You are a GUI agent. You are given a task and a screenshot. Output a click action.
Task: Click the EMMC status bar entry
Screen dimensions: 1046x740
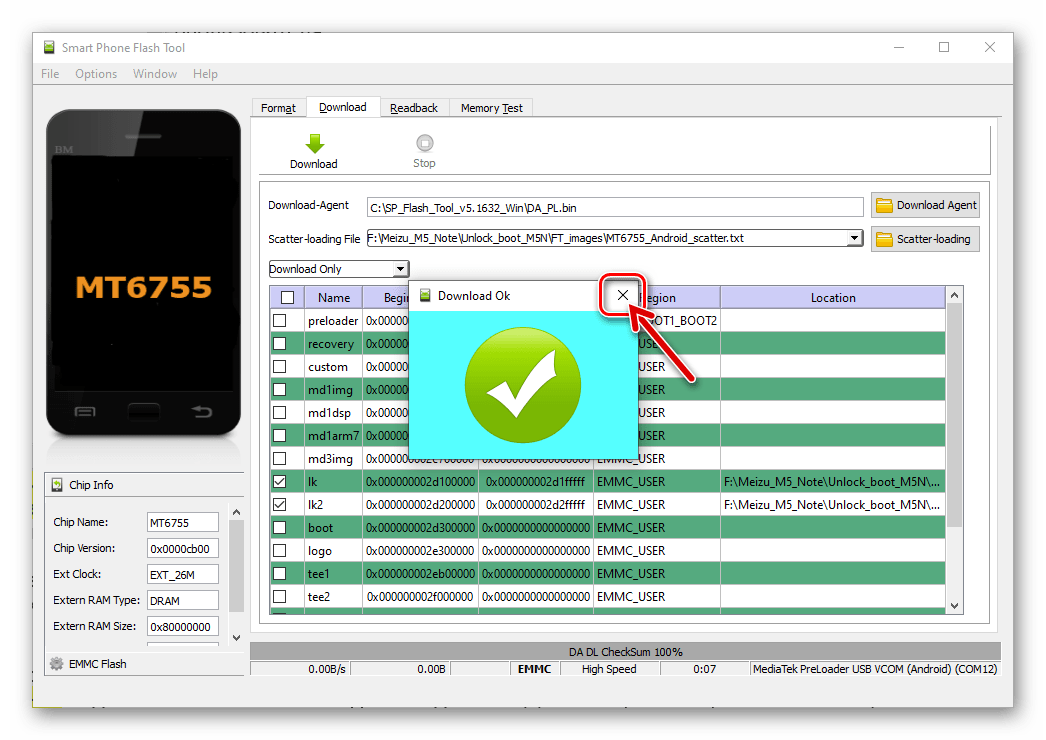pos(534,669)
